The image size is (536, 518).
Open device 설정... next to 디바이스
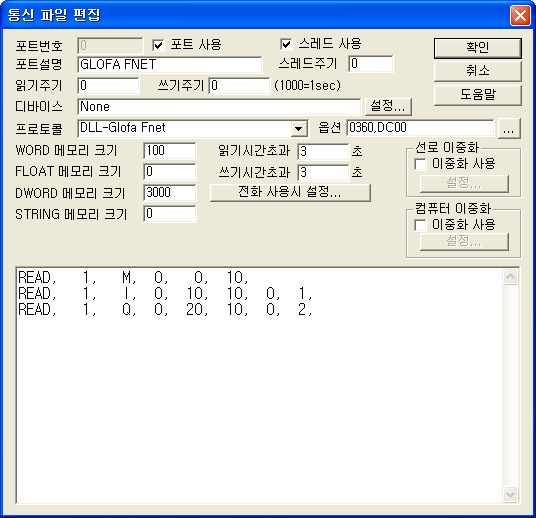pos(388,106)
